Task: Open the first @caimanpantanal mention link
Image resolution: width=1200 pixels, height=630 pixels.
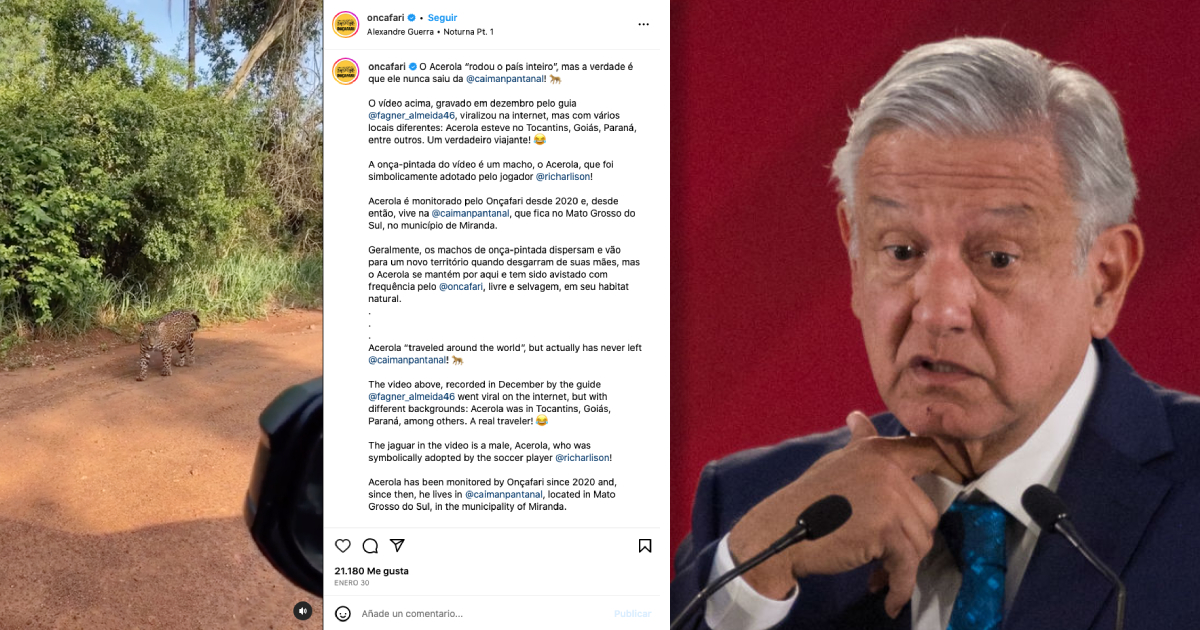Action: click(x=504, y=78)
